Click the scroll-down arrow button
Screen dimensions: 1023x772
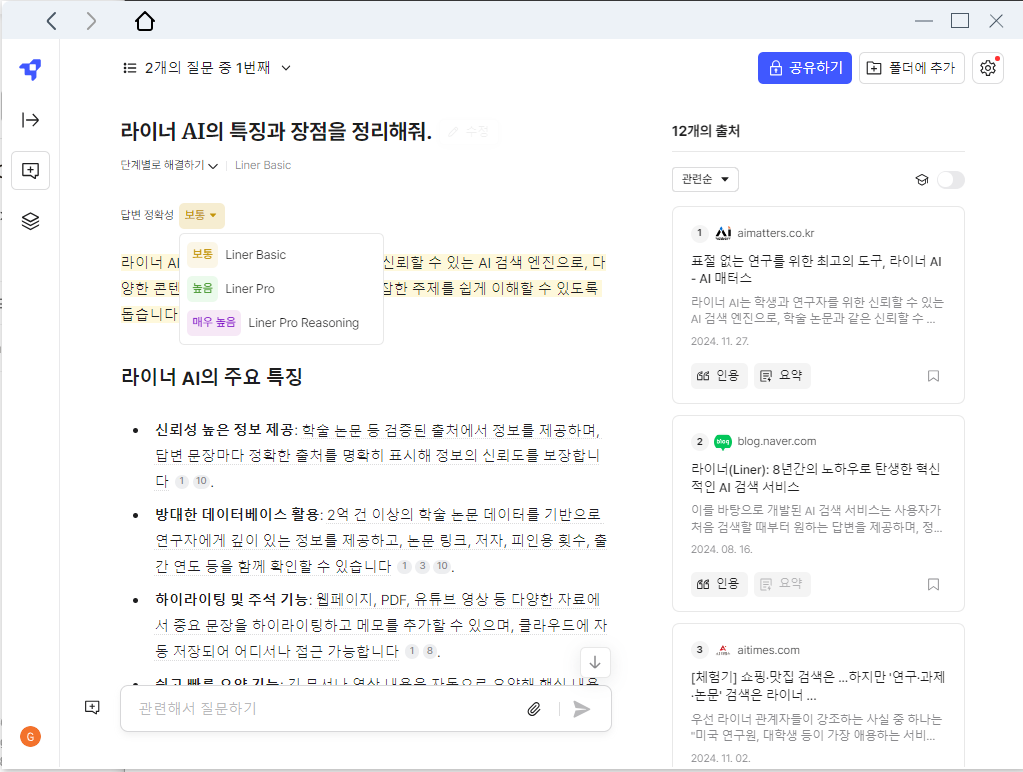point(595,662)
